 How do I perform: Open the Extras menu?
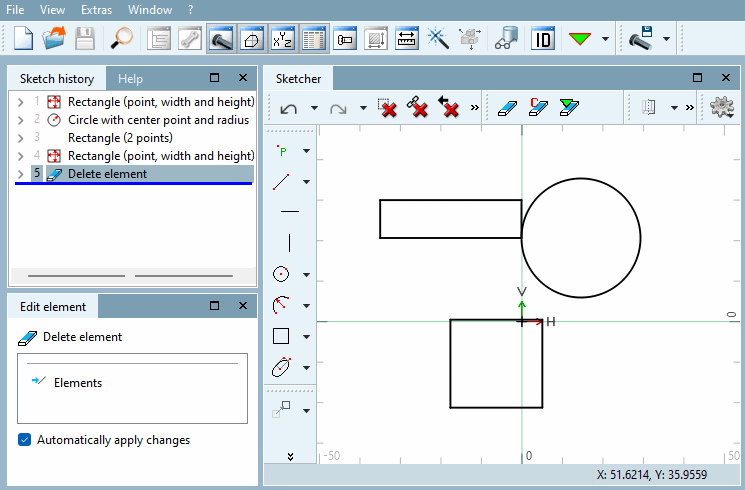[x=96, y=10]
